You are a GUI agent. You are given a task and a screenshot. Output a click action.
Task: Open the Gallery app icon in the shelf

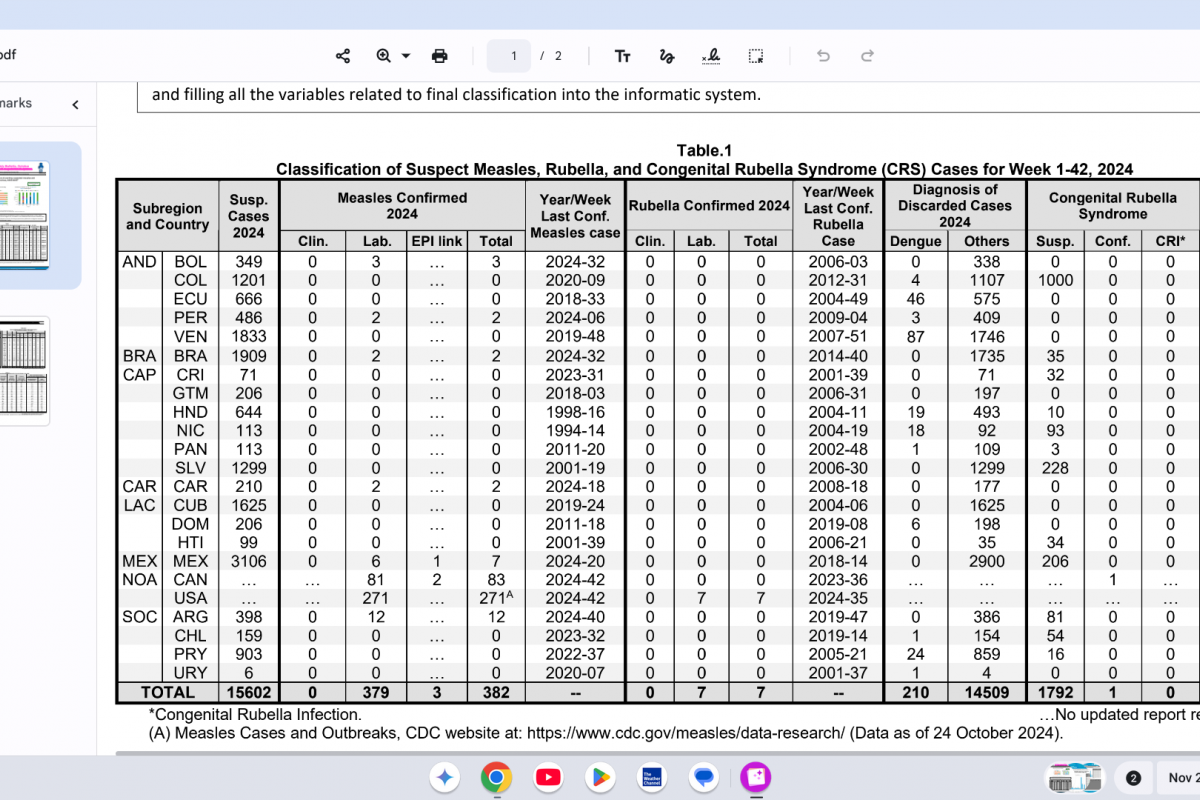coord(755,777)
